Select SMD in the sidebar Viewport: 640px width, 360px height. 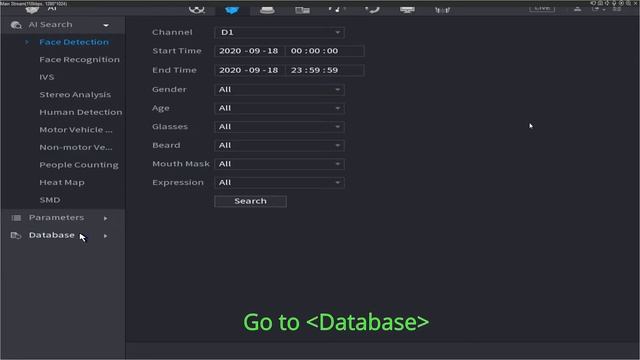pos(50,200)
